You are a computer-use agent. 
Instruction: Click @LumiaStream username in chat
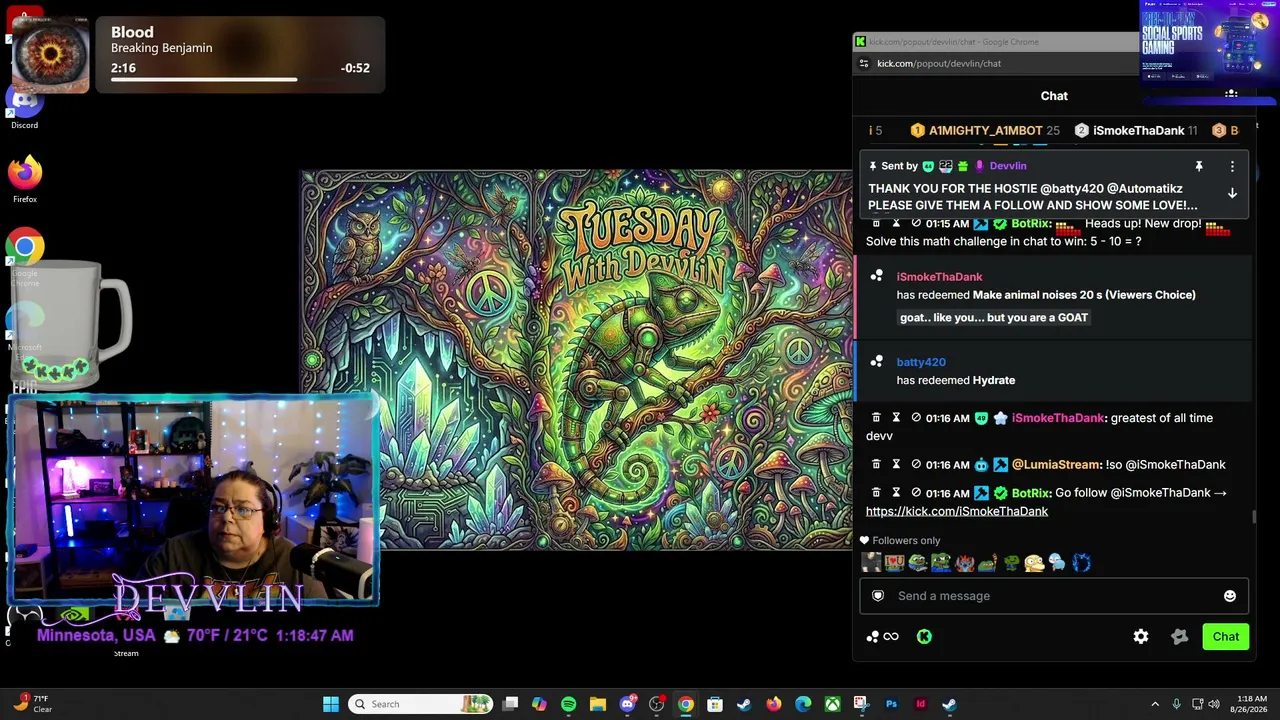pos(1056,464)
